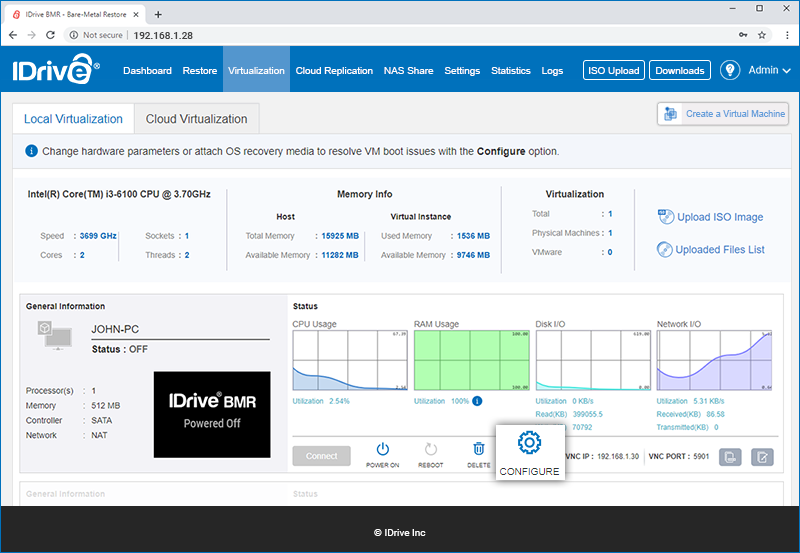Click the IDrive logo

tap(56, 69)
